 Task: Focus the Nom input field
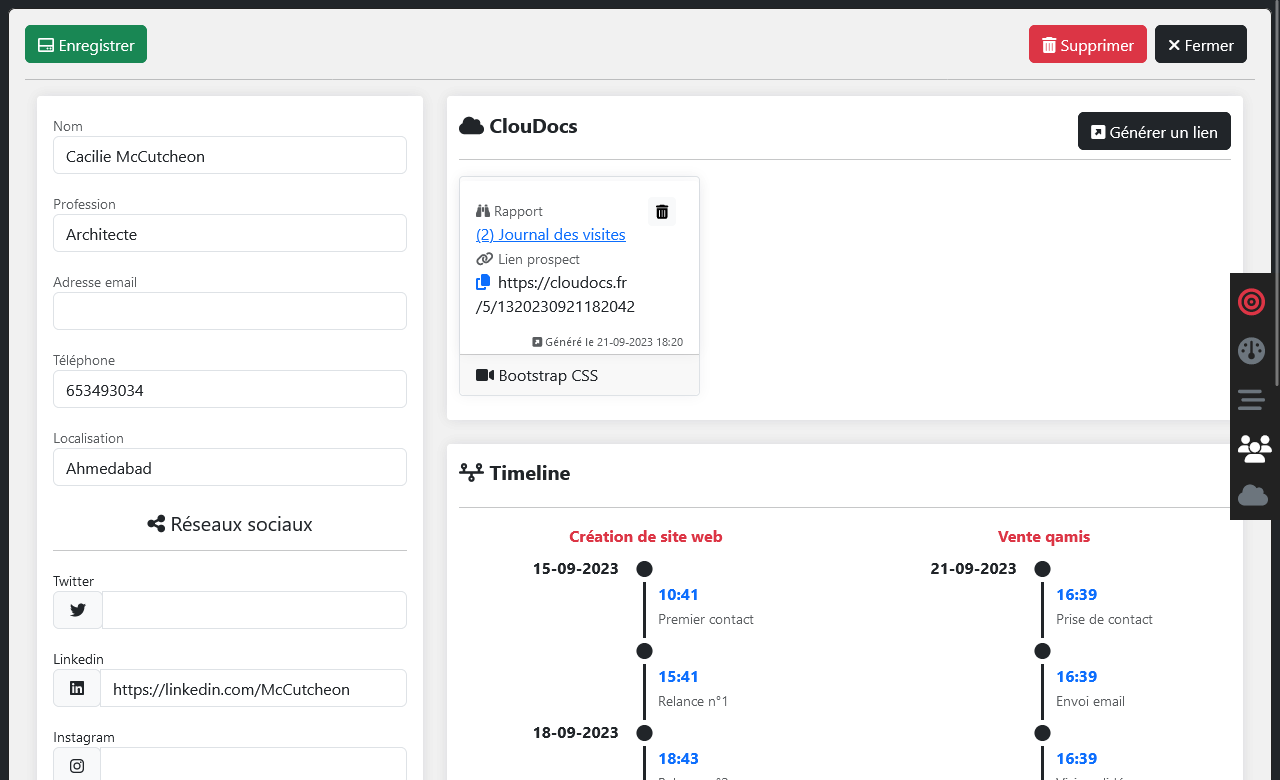pyautogui.click(x=230, y=156)
